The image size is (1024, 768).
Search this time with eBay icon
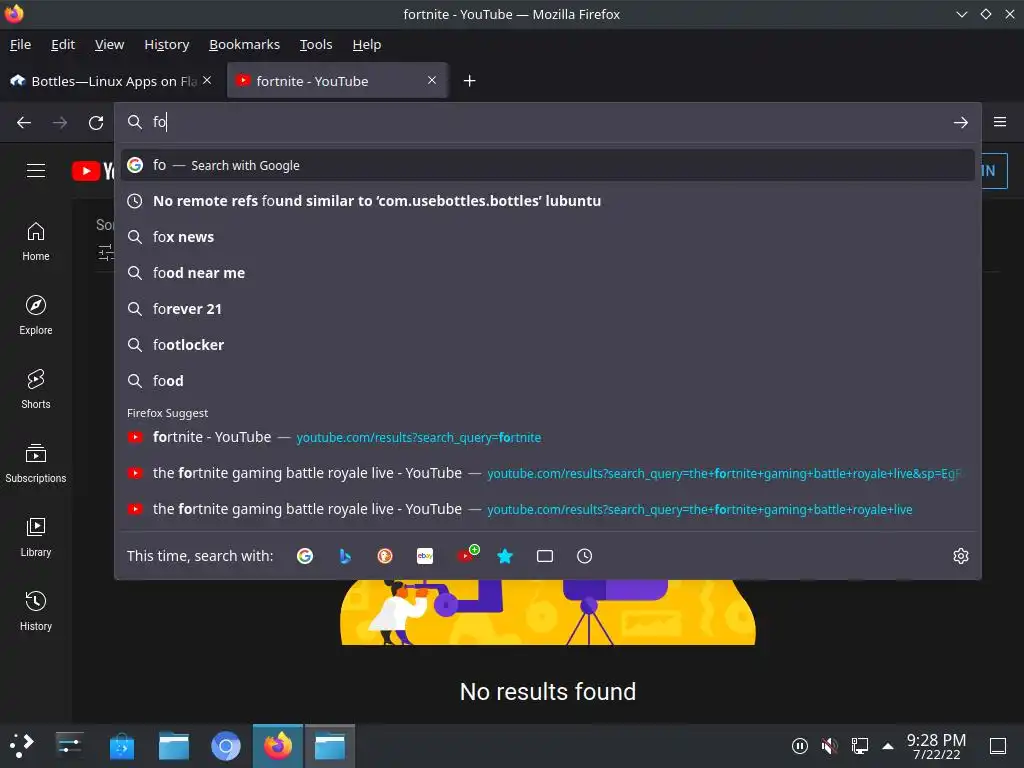click(425, 556)
